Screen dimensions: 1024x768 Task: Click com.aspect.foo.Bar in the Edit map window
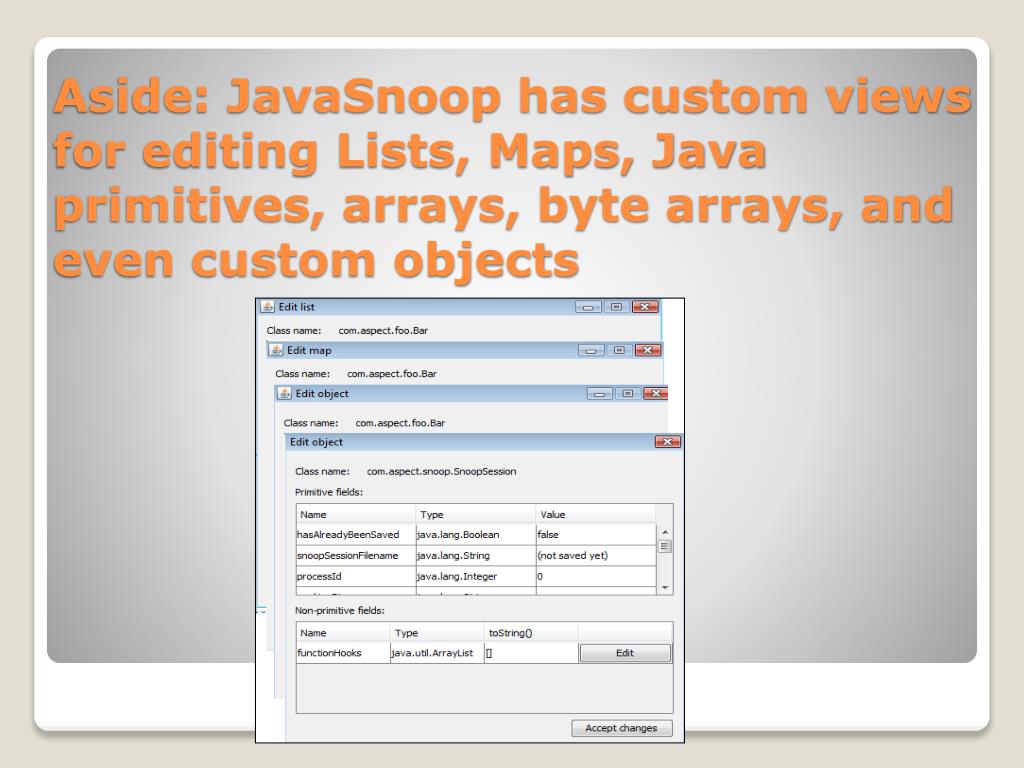tap(392, 374)
